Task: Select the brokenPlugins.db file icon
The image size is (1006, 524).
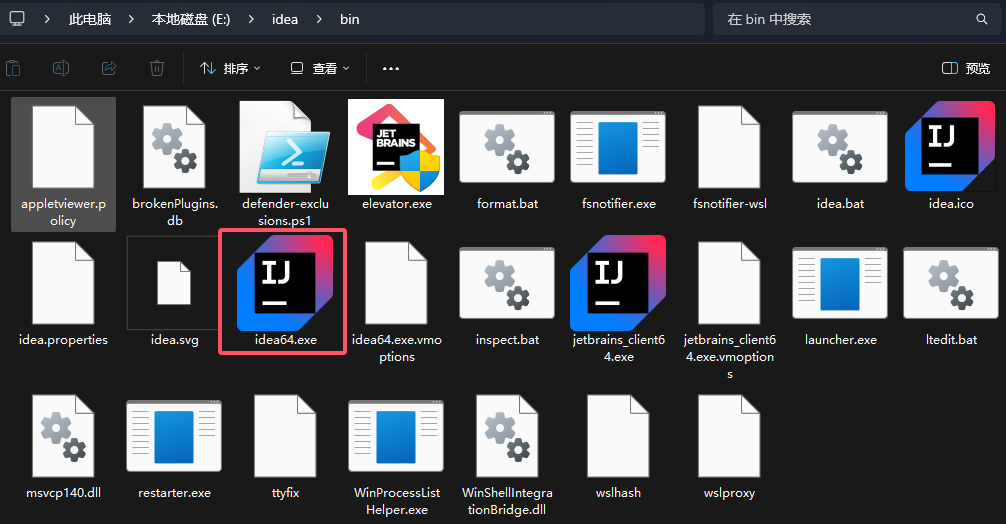Action: (x=174, y=147)
